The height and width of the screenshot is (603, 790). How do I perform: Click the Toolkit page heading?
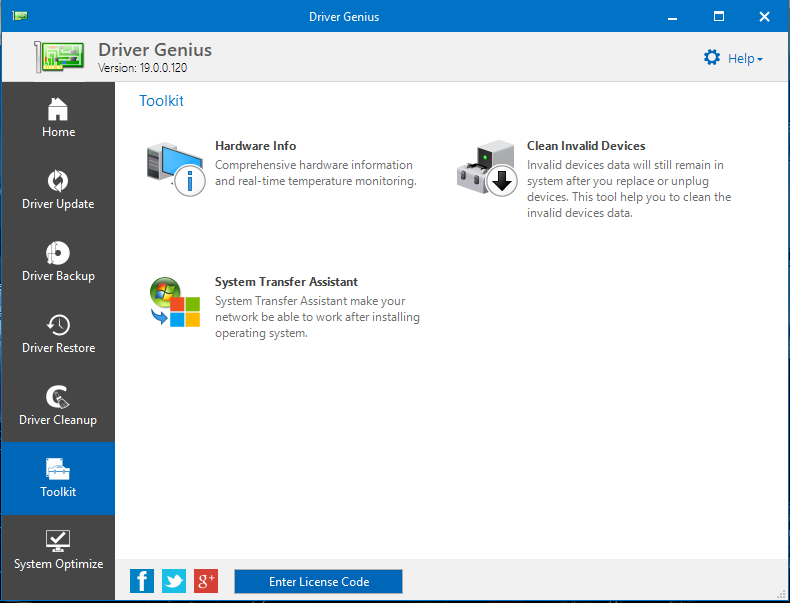161,101
